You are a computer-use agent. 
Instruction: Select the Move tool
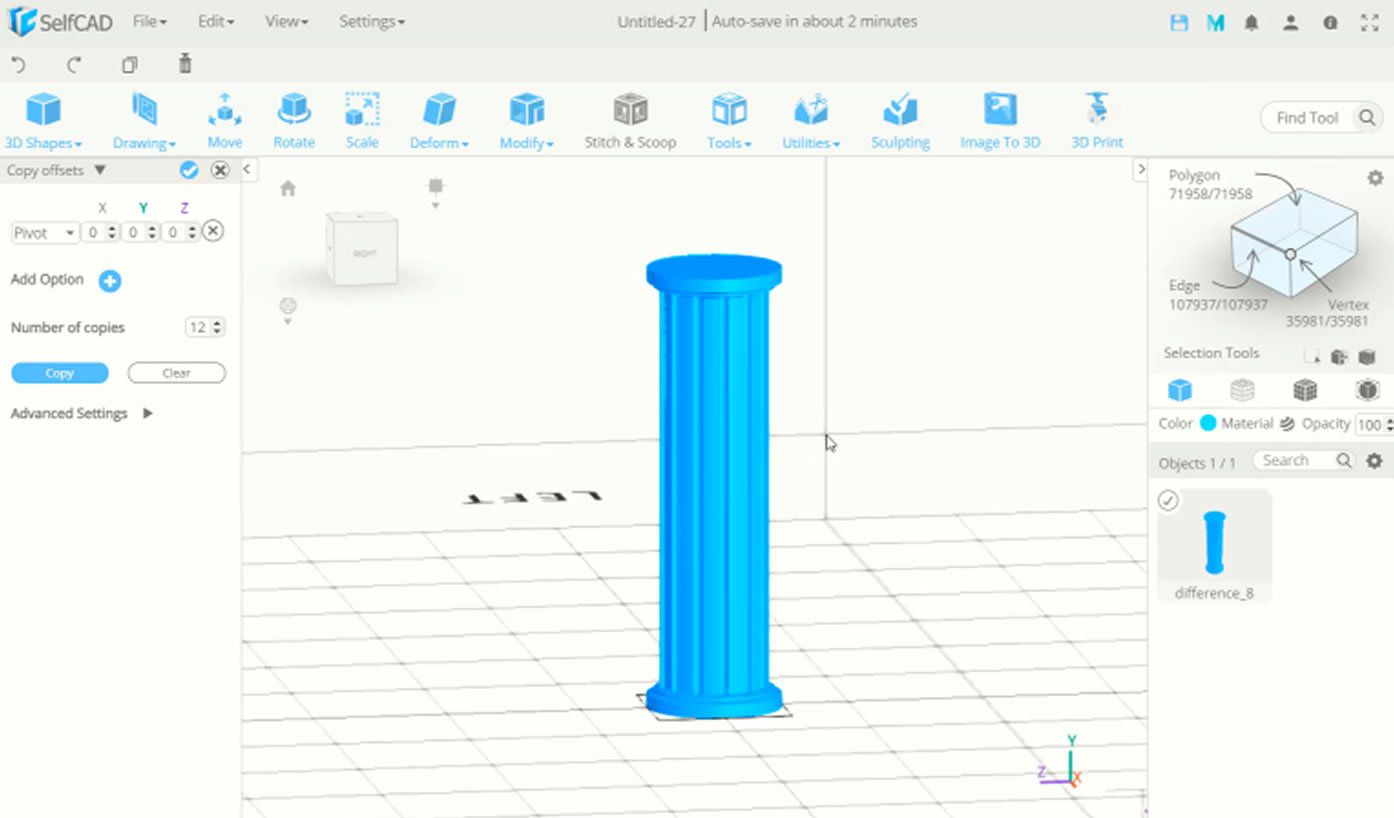coord(224,118)
